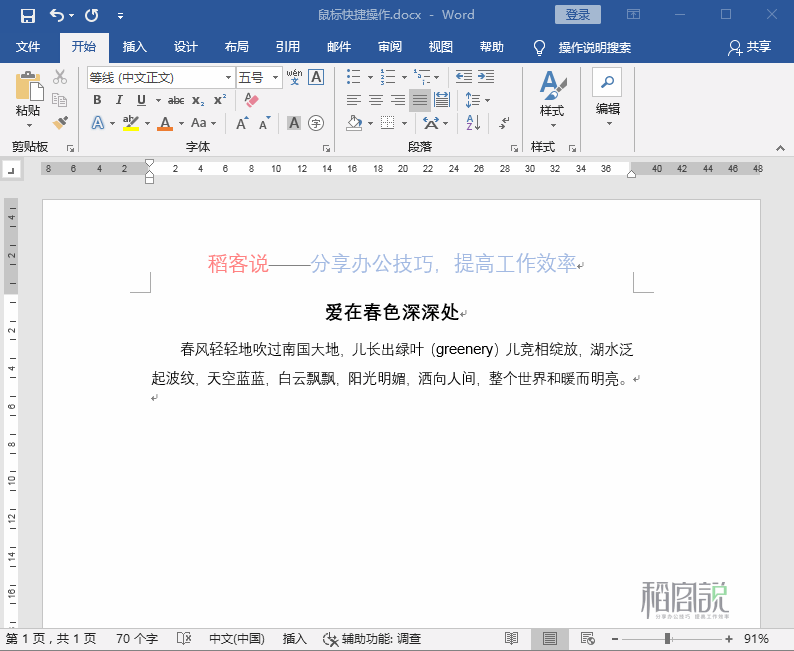The height and width of the screenshot is (651, 794).
Task: Decrease paragraph indent
Action: coord(463,77)
